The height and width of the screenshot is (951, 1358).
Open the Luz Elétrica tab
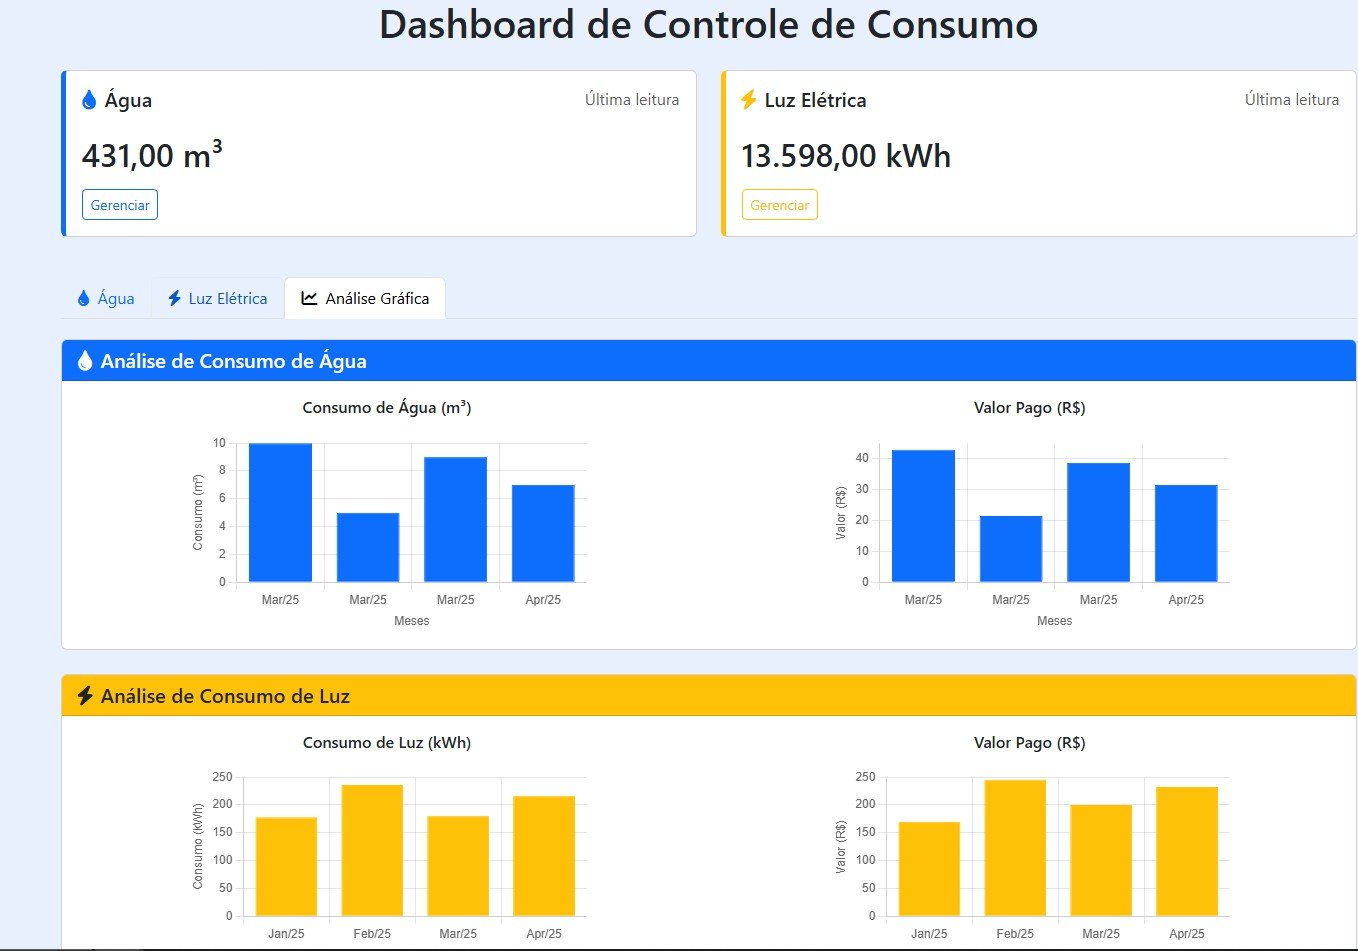[x=217, y=298]
